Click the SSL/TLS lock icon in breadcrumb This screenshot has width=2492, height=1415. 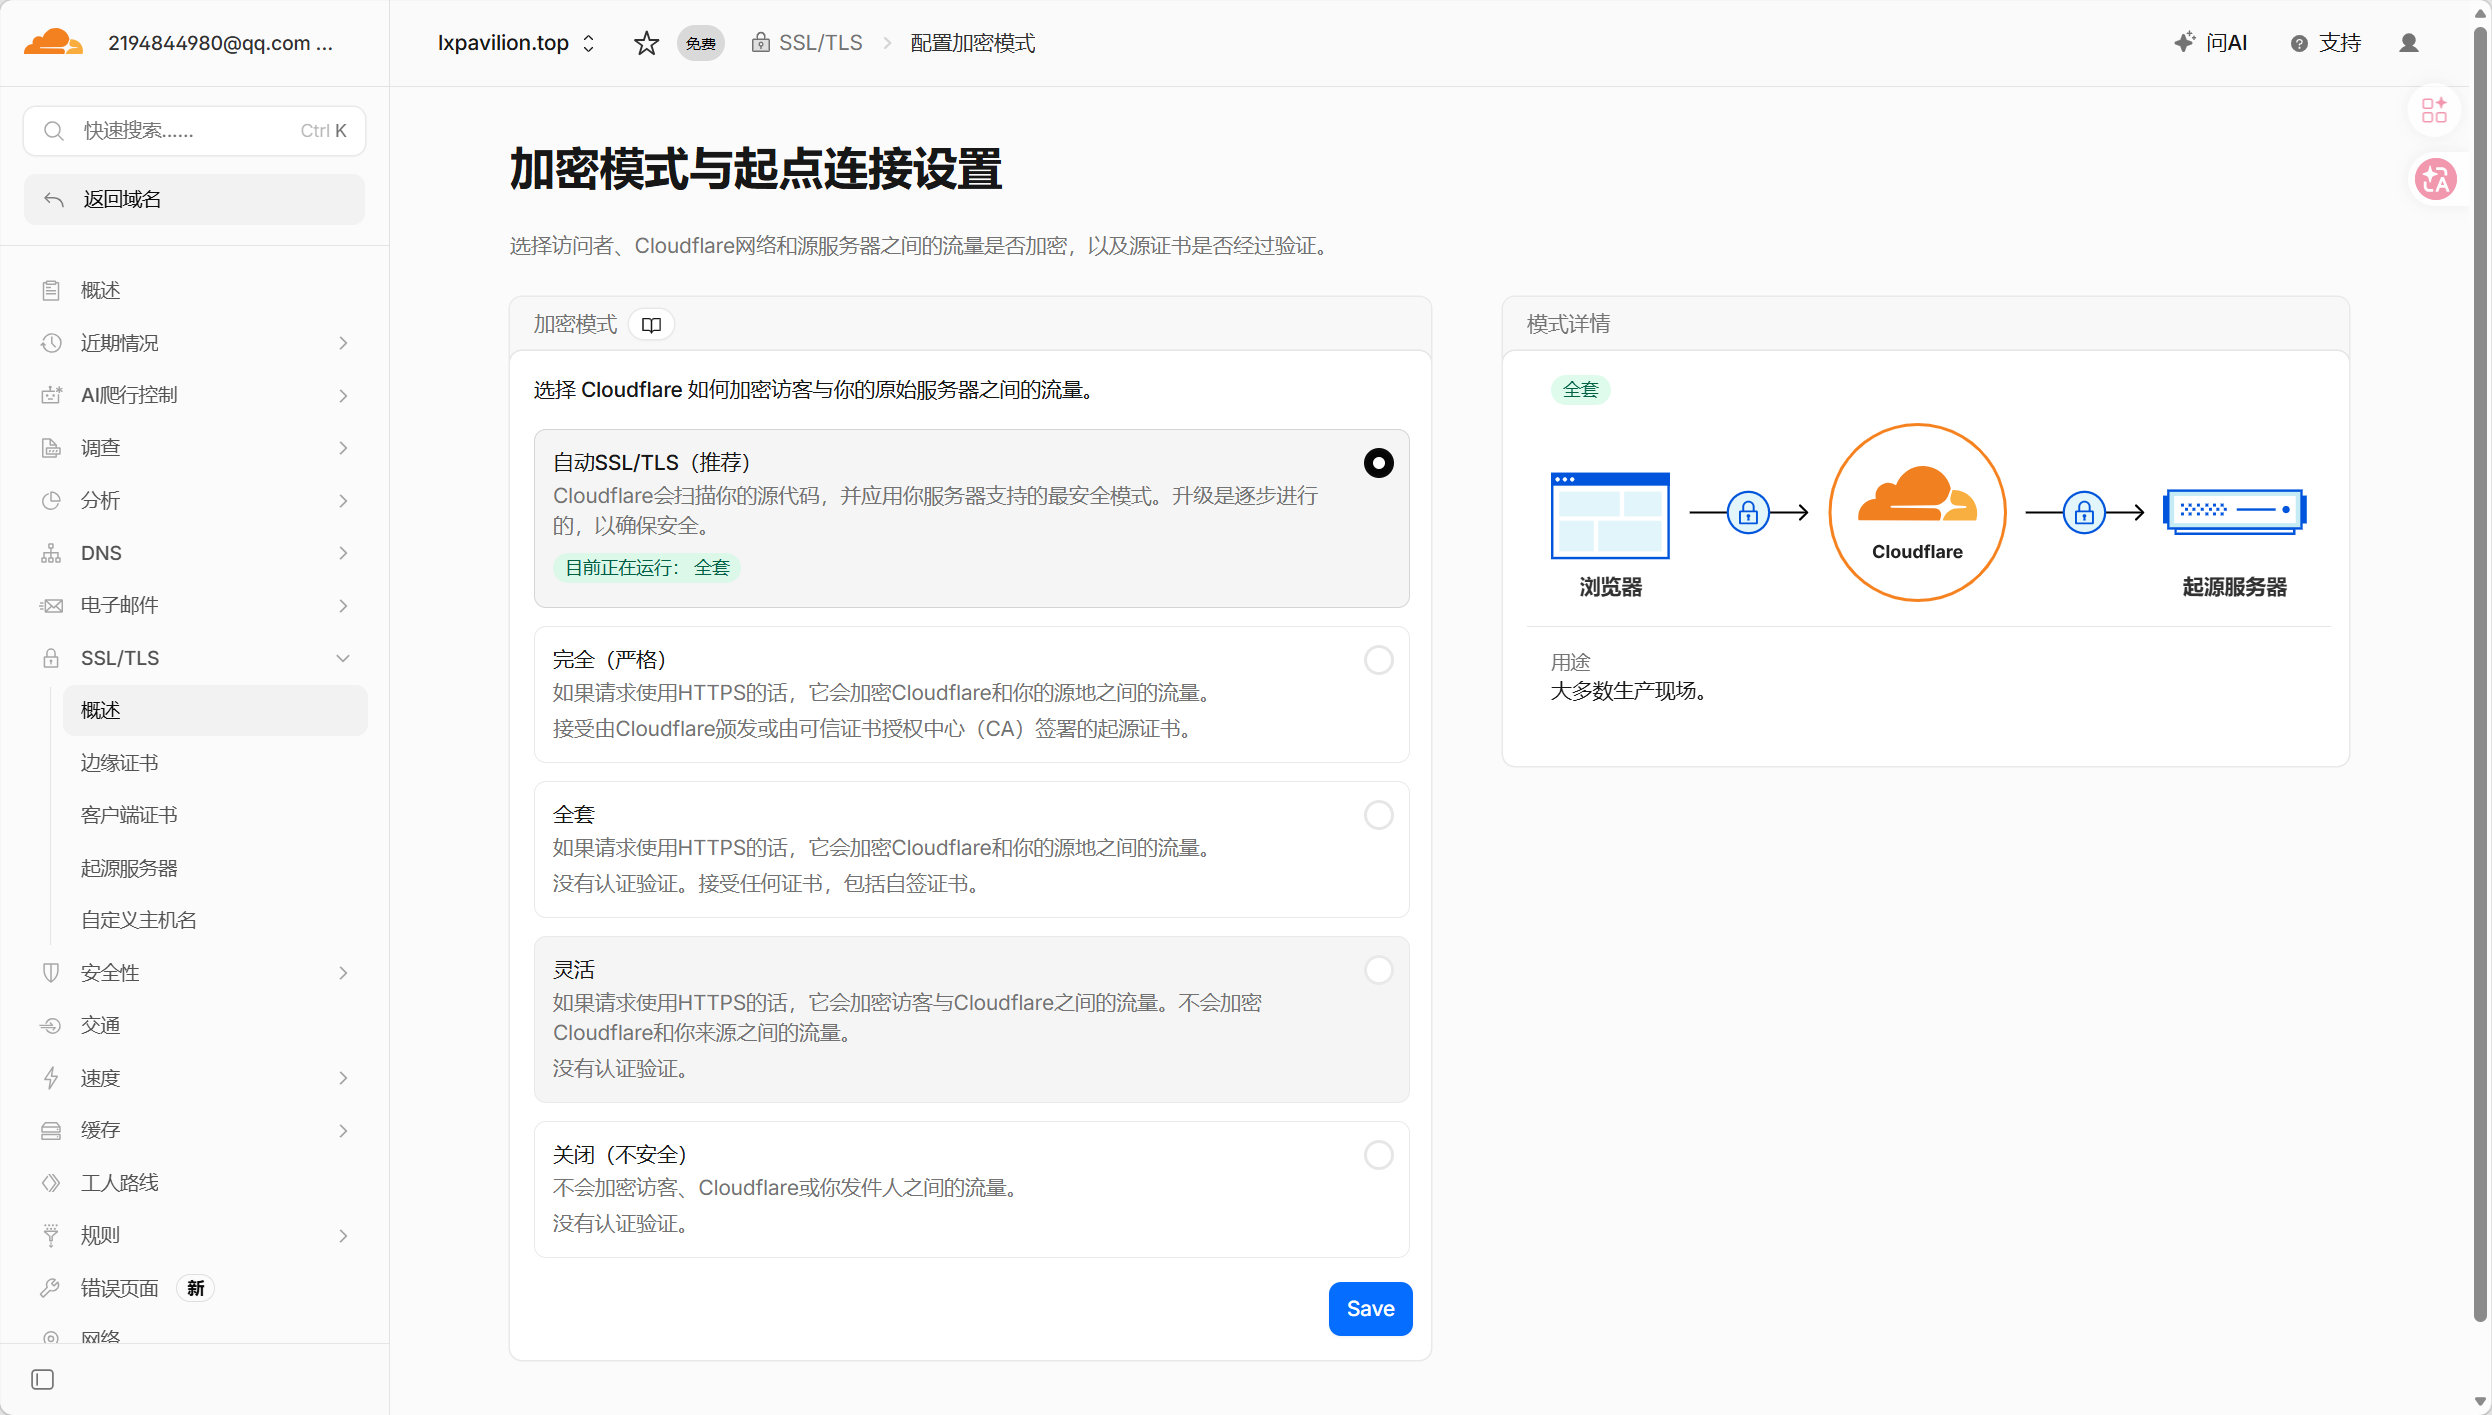(x=761, y=42)
